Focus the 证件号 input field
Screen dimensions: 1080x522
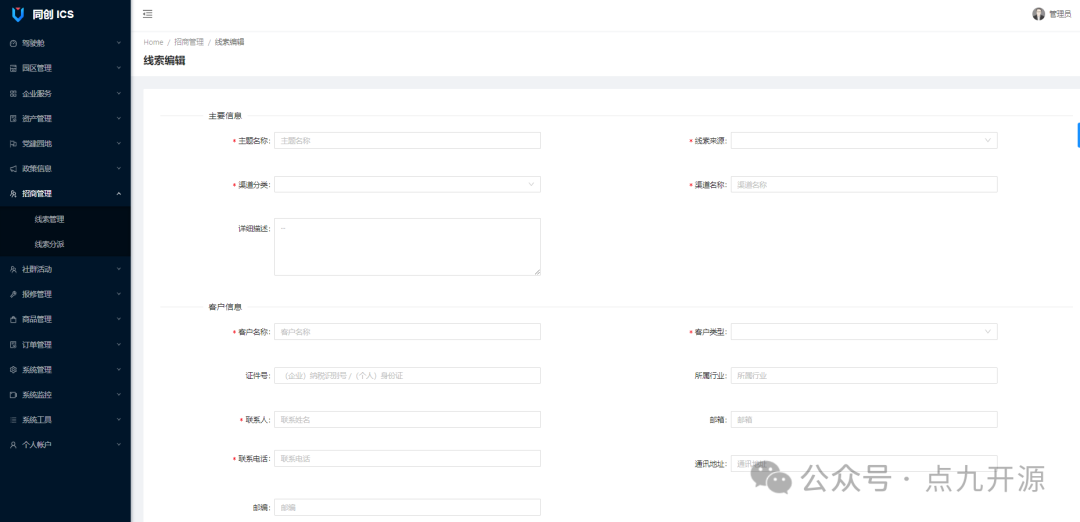click(407, 375)
